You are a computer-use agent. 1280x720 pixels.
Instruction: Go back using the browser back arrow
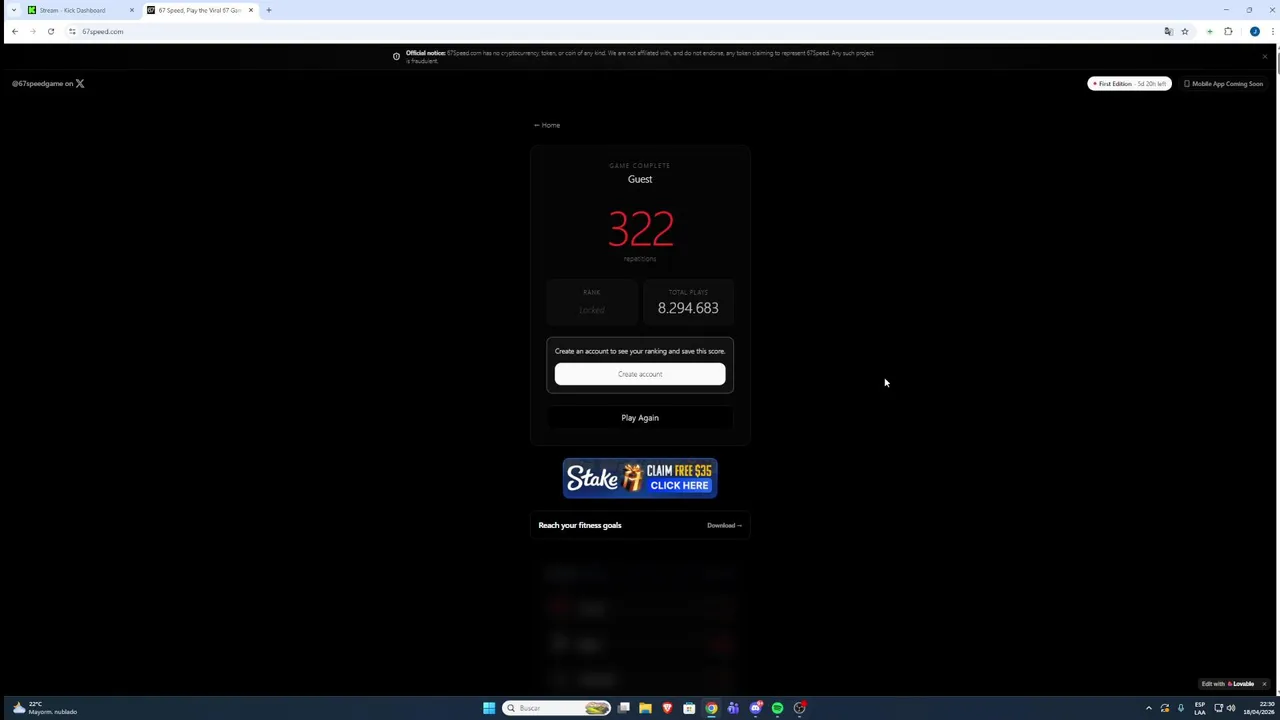(15, 31)
